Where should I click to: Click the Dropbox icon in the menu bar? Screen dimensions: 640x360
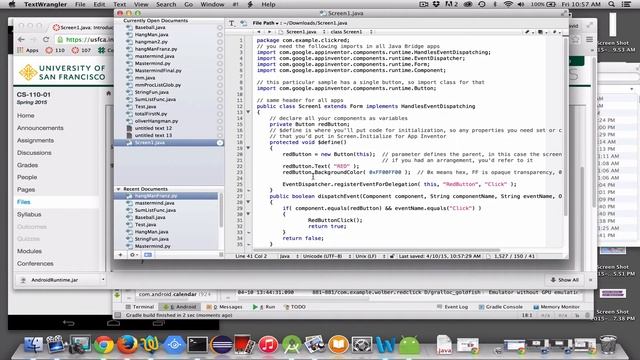436,4
